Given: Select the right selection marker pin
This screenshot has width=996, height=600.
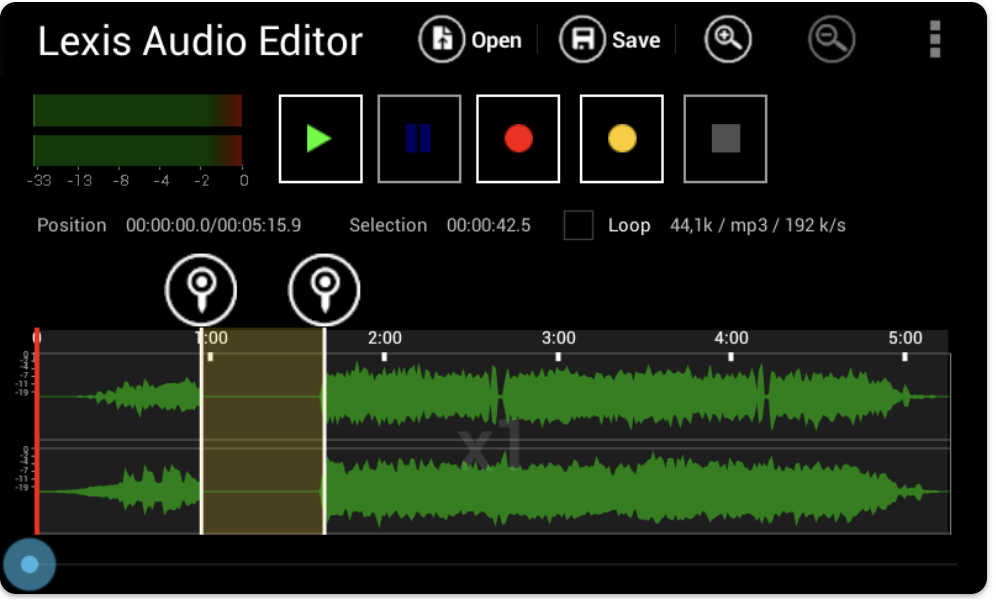Looking at the screenshot, I should (x=324, y=289).
